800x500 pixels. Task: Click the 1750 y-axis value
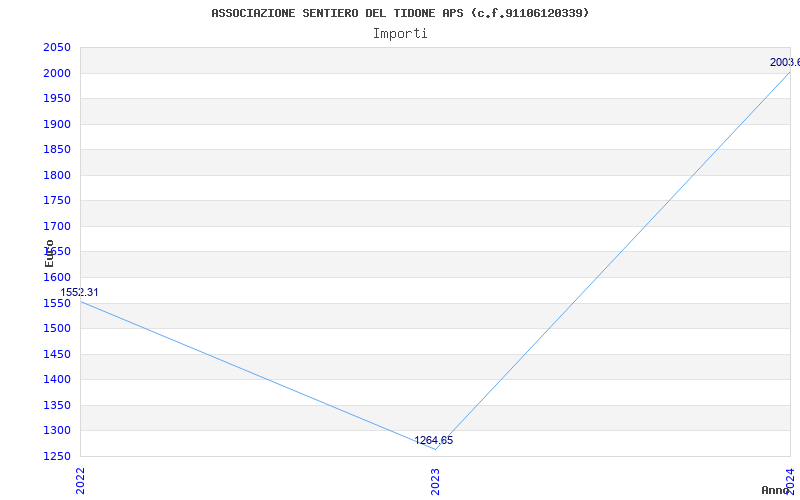(57, 201)
